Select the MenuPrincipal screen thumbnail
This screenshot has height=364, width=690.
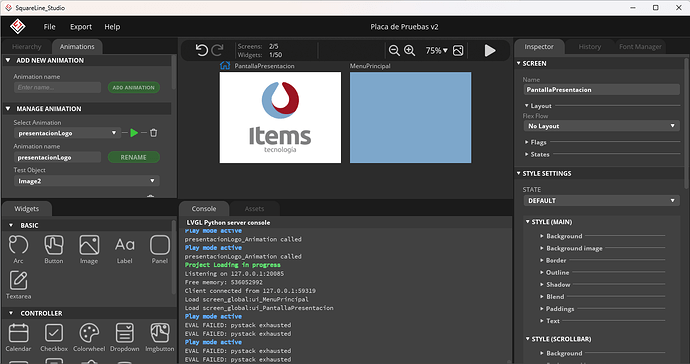pyautogui.click(x=411, y=118)
